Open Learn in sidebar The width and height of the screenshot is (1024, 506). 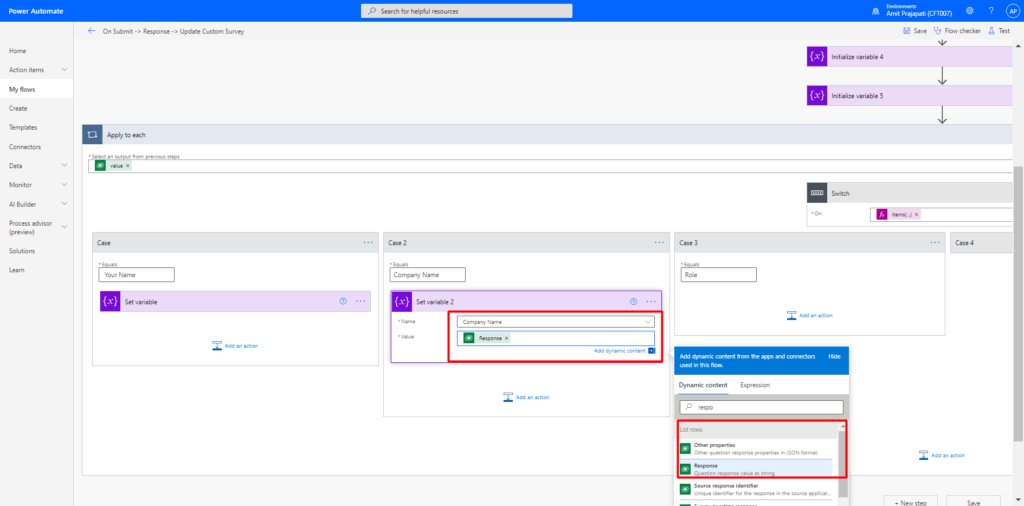(x=16, y=270)
